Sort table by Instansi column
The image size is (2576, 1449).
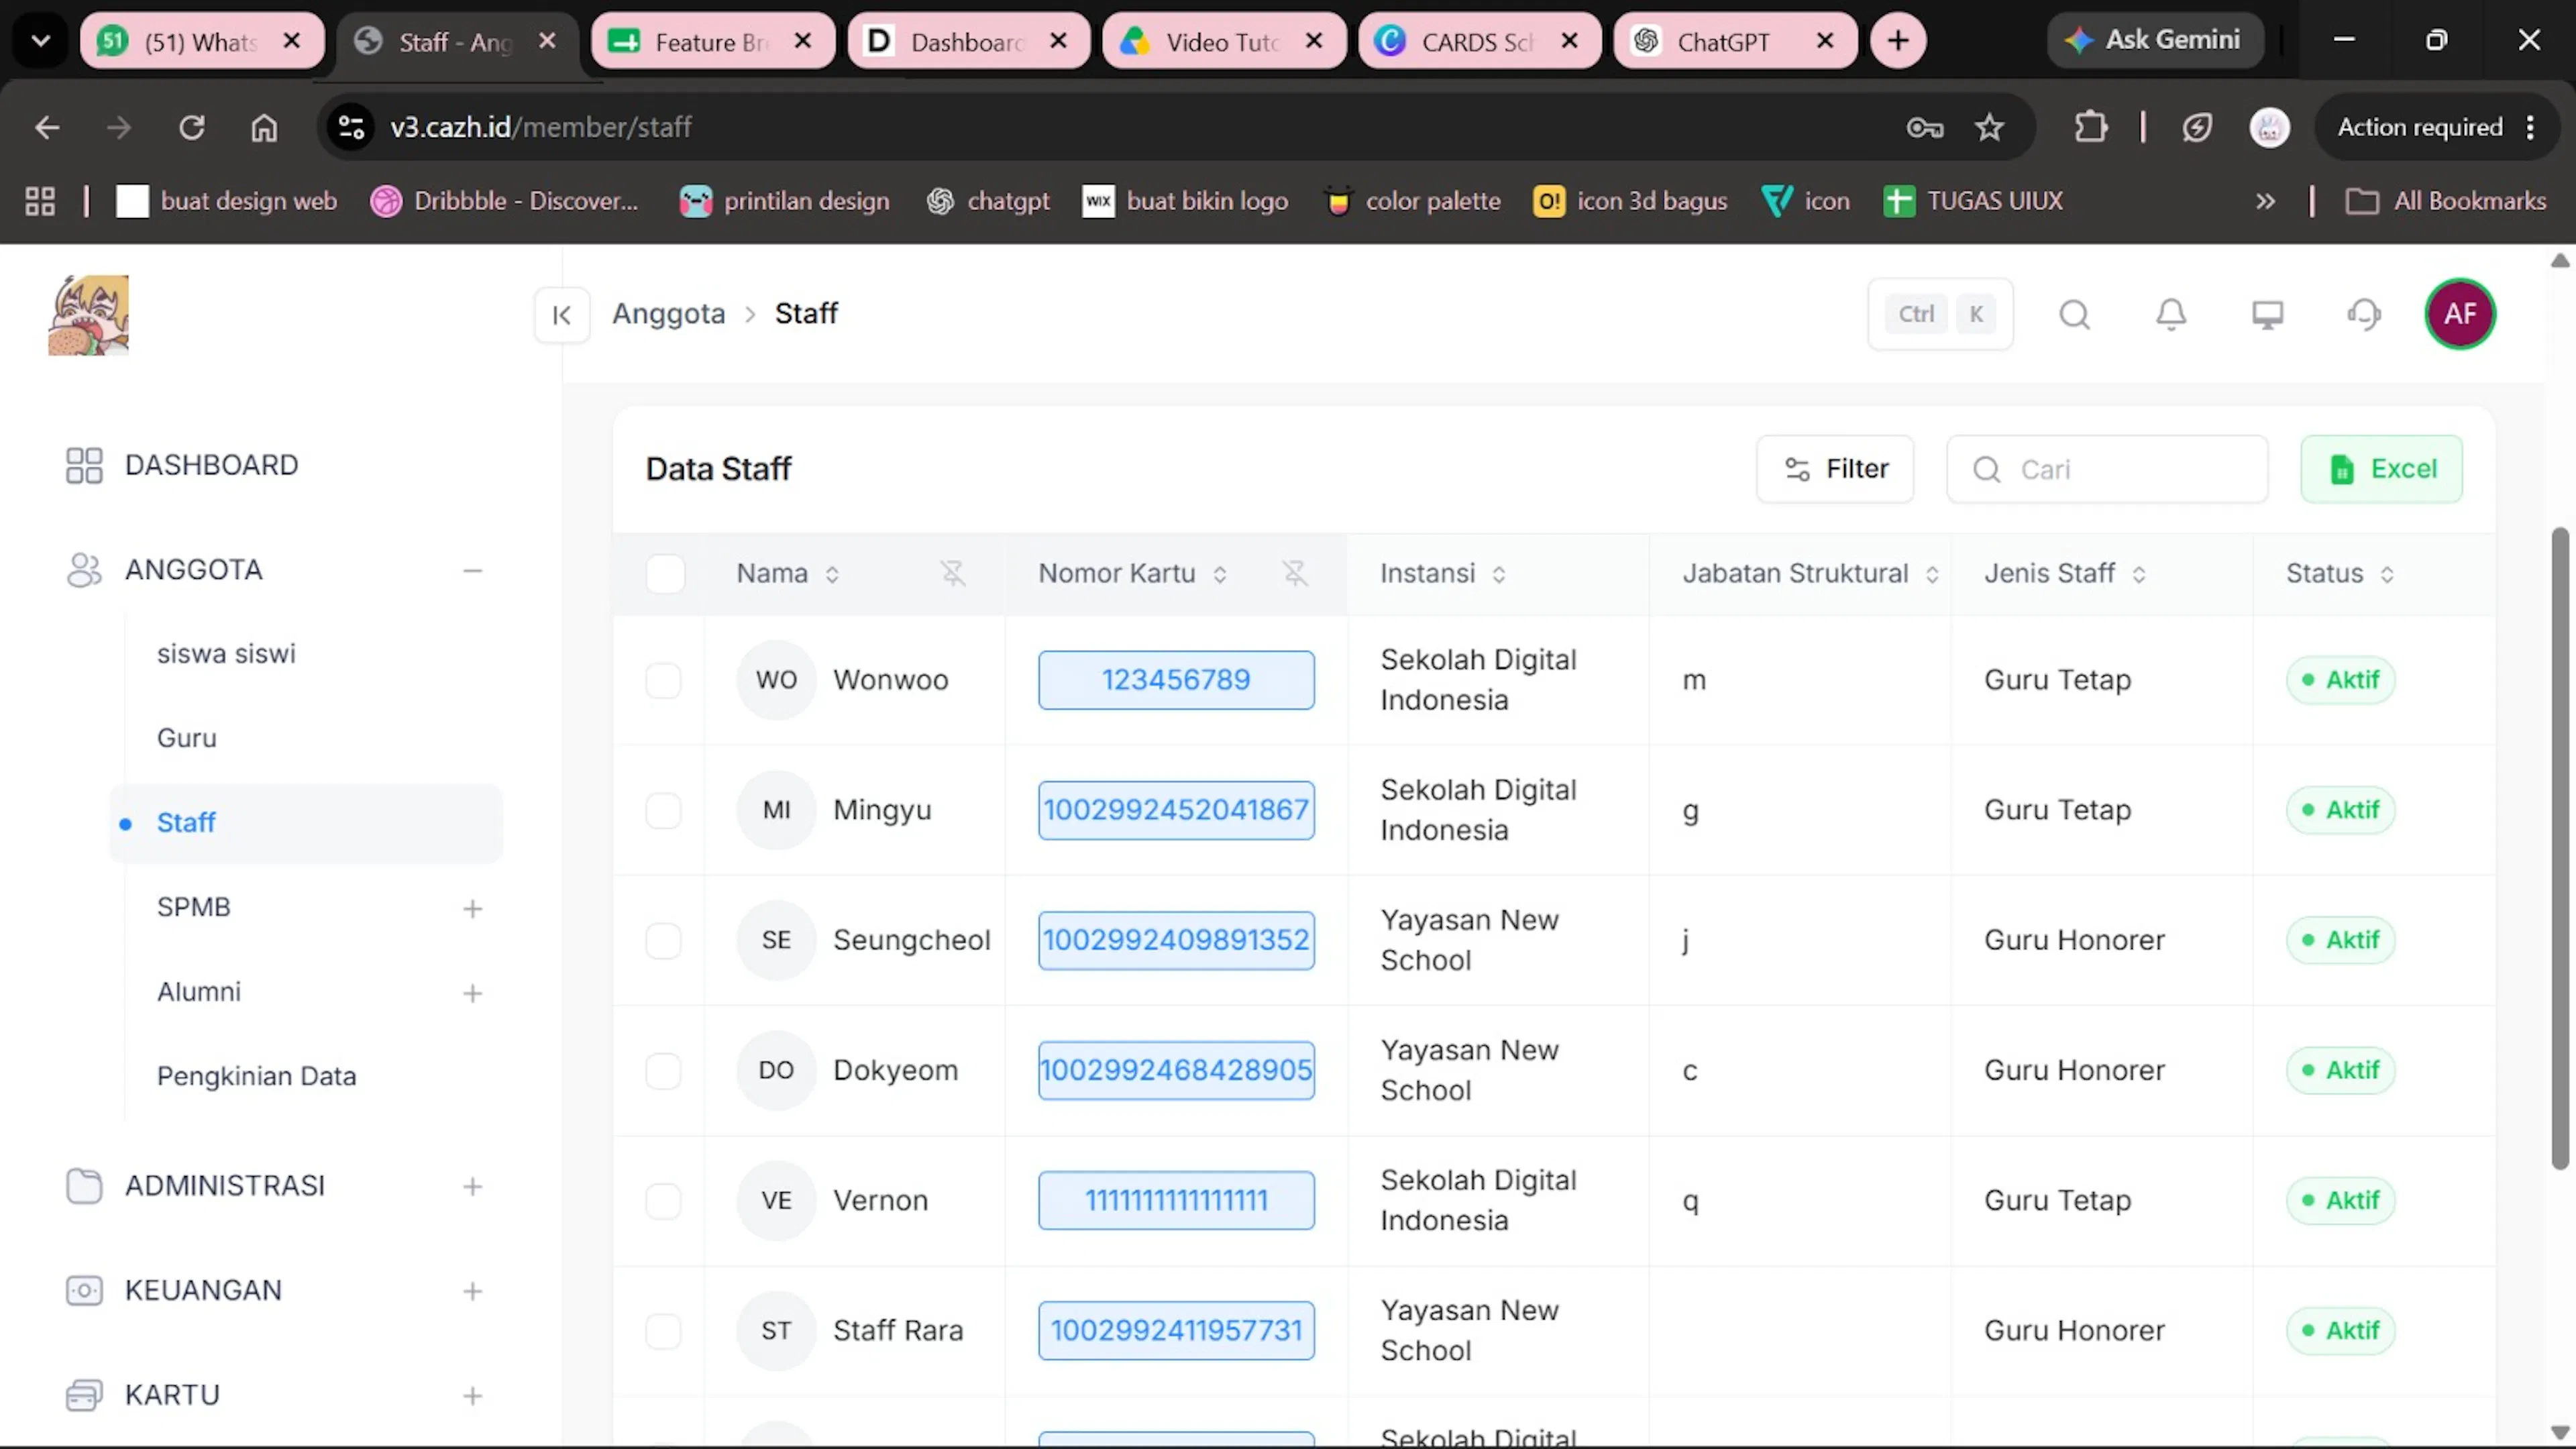(x=1498, y=574)
